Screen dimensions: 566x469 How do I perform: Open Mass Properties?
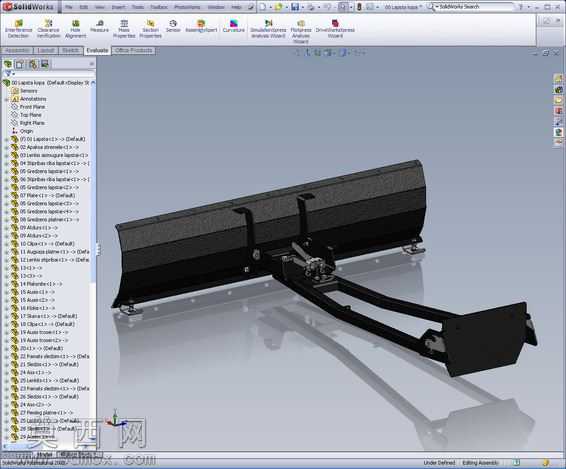[x=124, y=29]
